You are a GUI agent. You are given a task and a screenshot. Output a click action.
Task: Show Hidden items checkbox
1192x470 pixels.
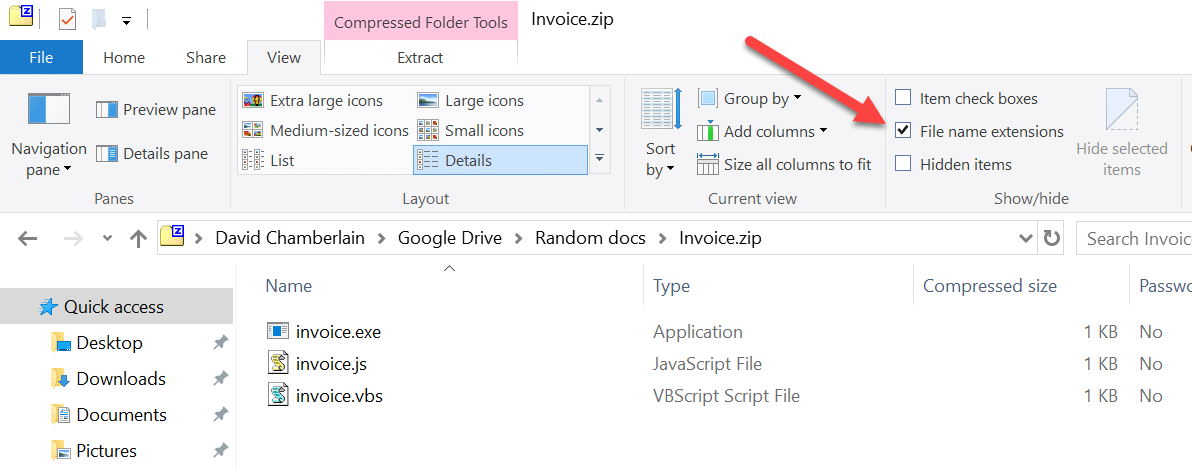(x=903, y=164)
